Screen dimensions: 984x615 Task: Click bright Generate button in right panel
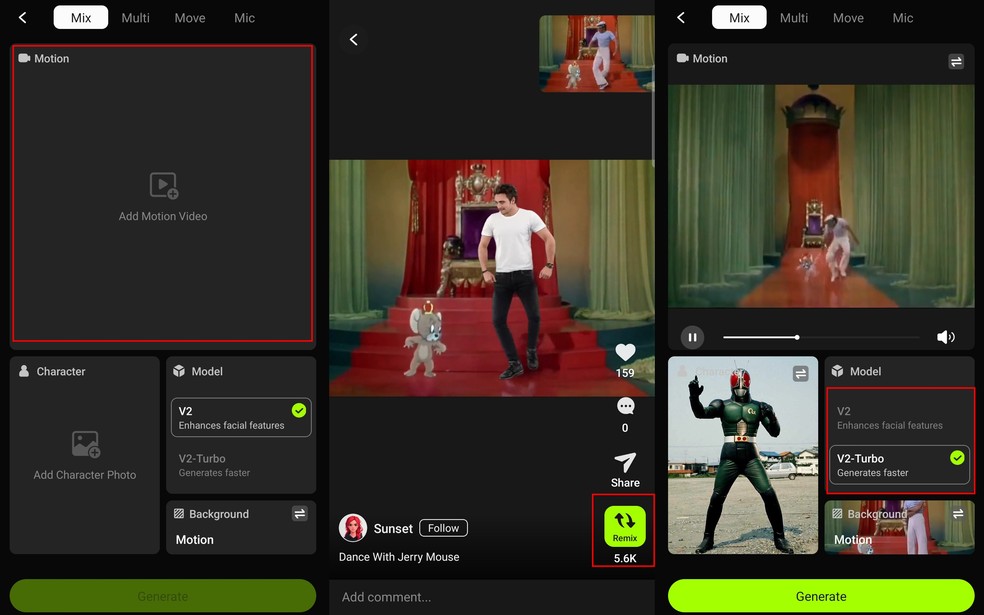(821, 596)
